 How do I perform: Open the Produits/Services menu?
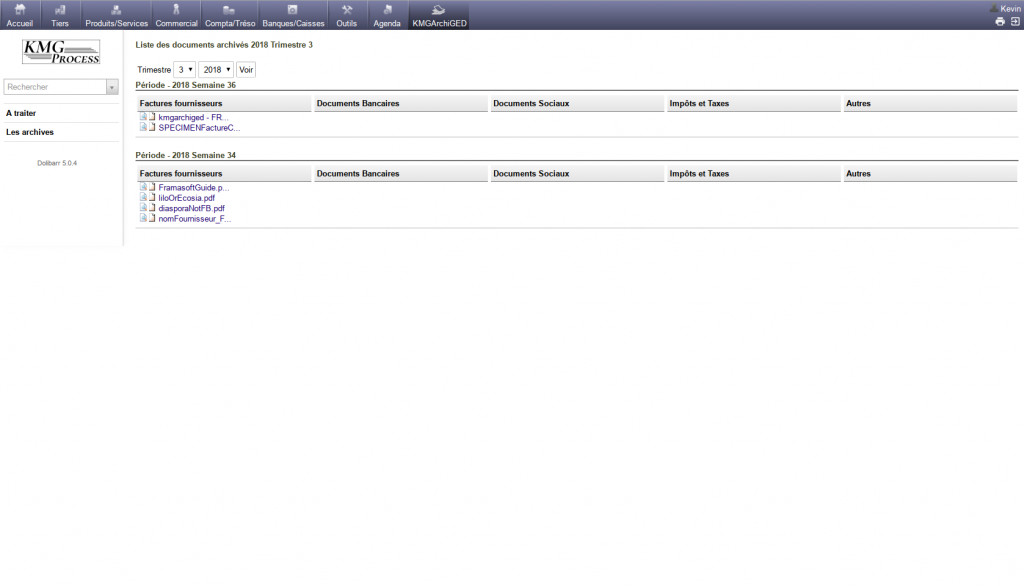116,15
